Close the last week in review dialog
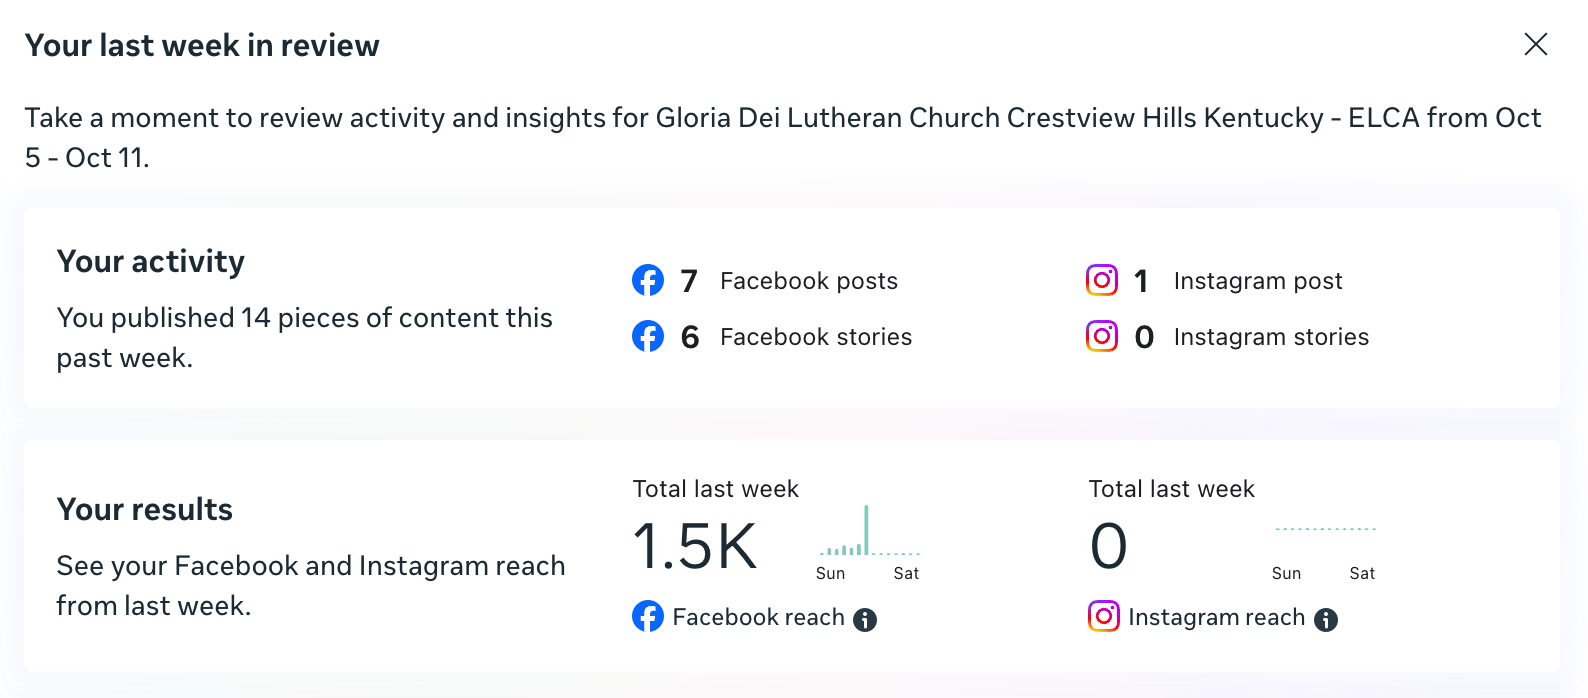Image resolution: width=1588 pixels, height=698 pixels. tap(1535, 44)
